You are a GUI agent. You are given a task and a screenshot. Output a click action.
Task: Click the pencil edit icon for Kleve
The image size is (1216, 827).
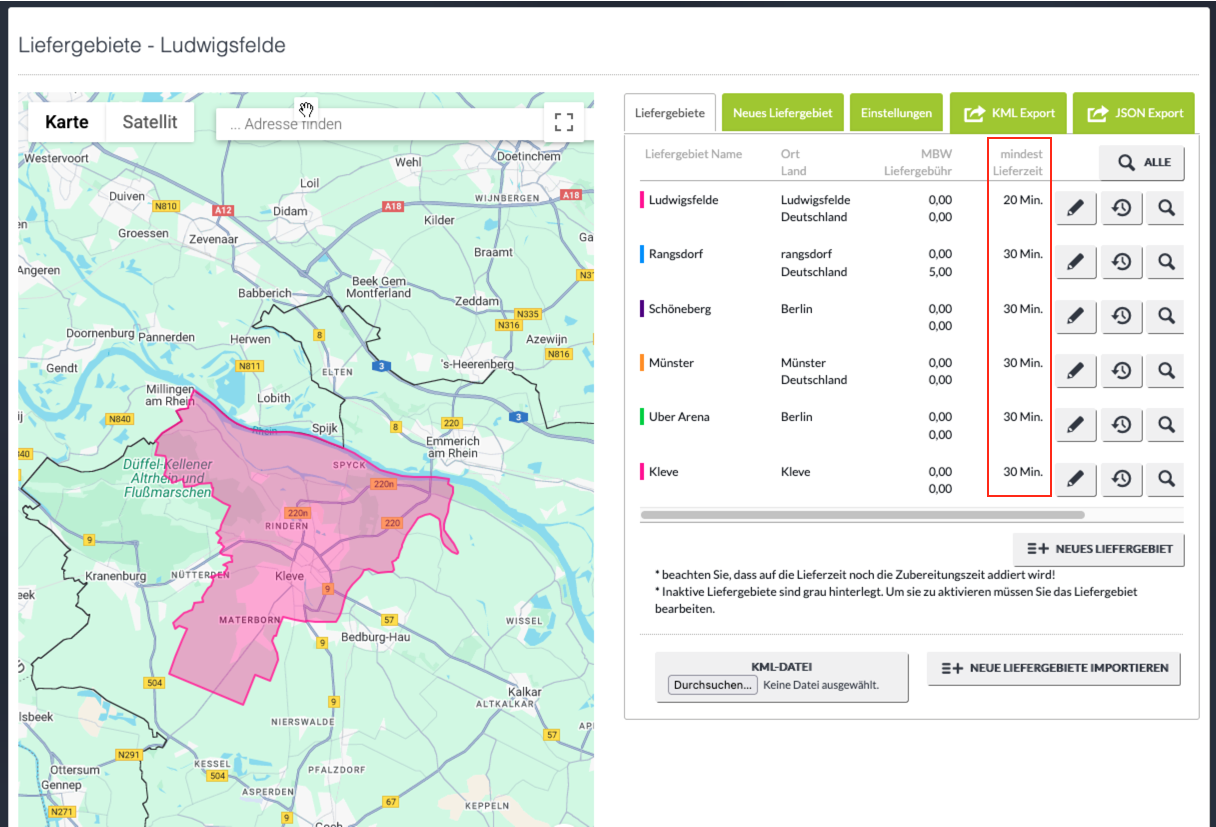pos(1075,479)
